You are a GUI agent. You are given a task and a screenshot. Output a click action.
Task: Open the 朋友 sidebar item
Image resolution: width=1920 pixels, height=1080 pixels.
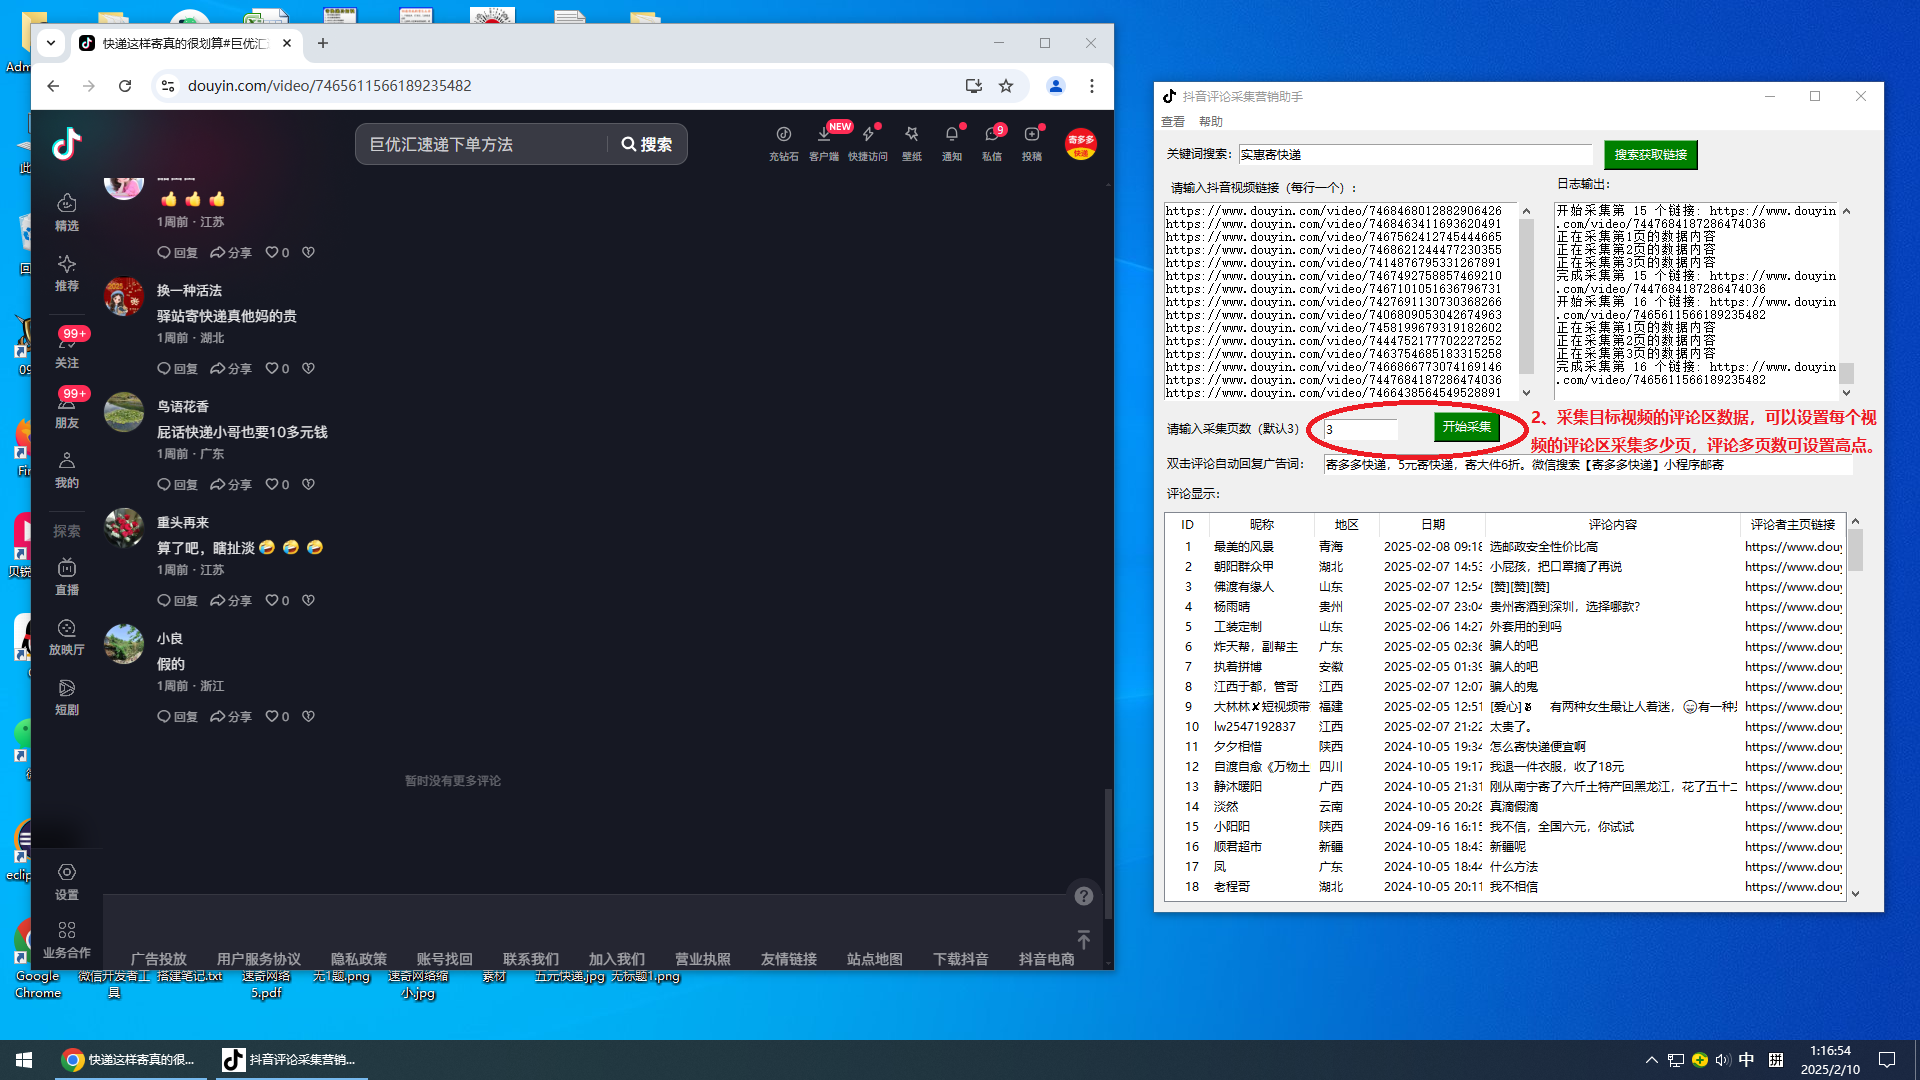pos(67,410)
